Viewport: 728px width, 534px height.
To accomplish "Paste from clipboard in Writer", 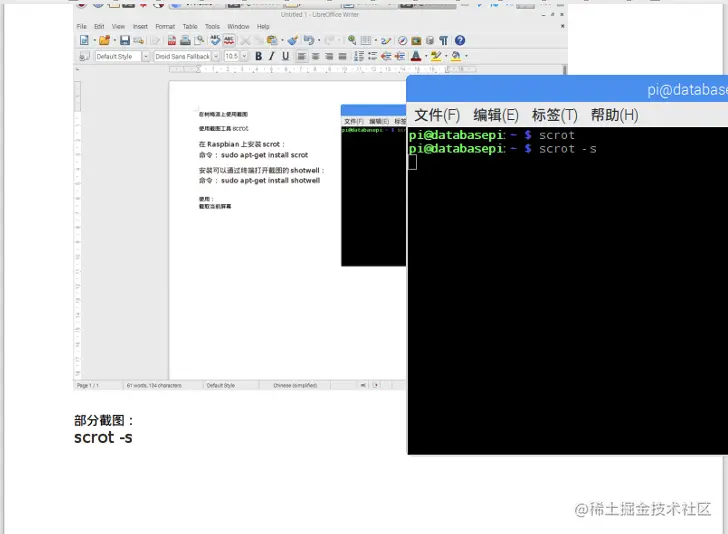I will click(x=272, y=40).
